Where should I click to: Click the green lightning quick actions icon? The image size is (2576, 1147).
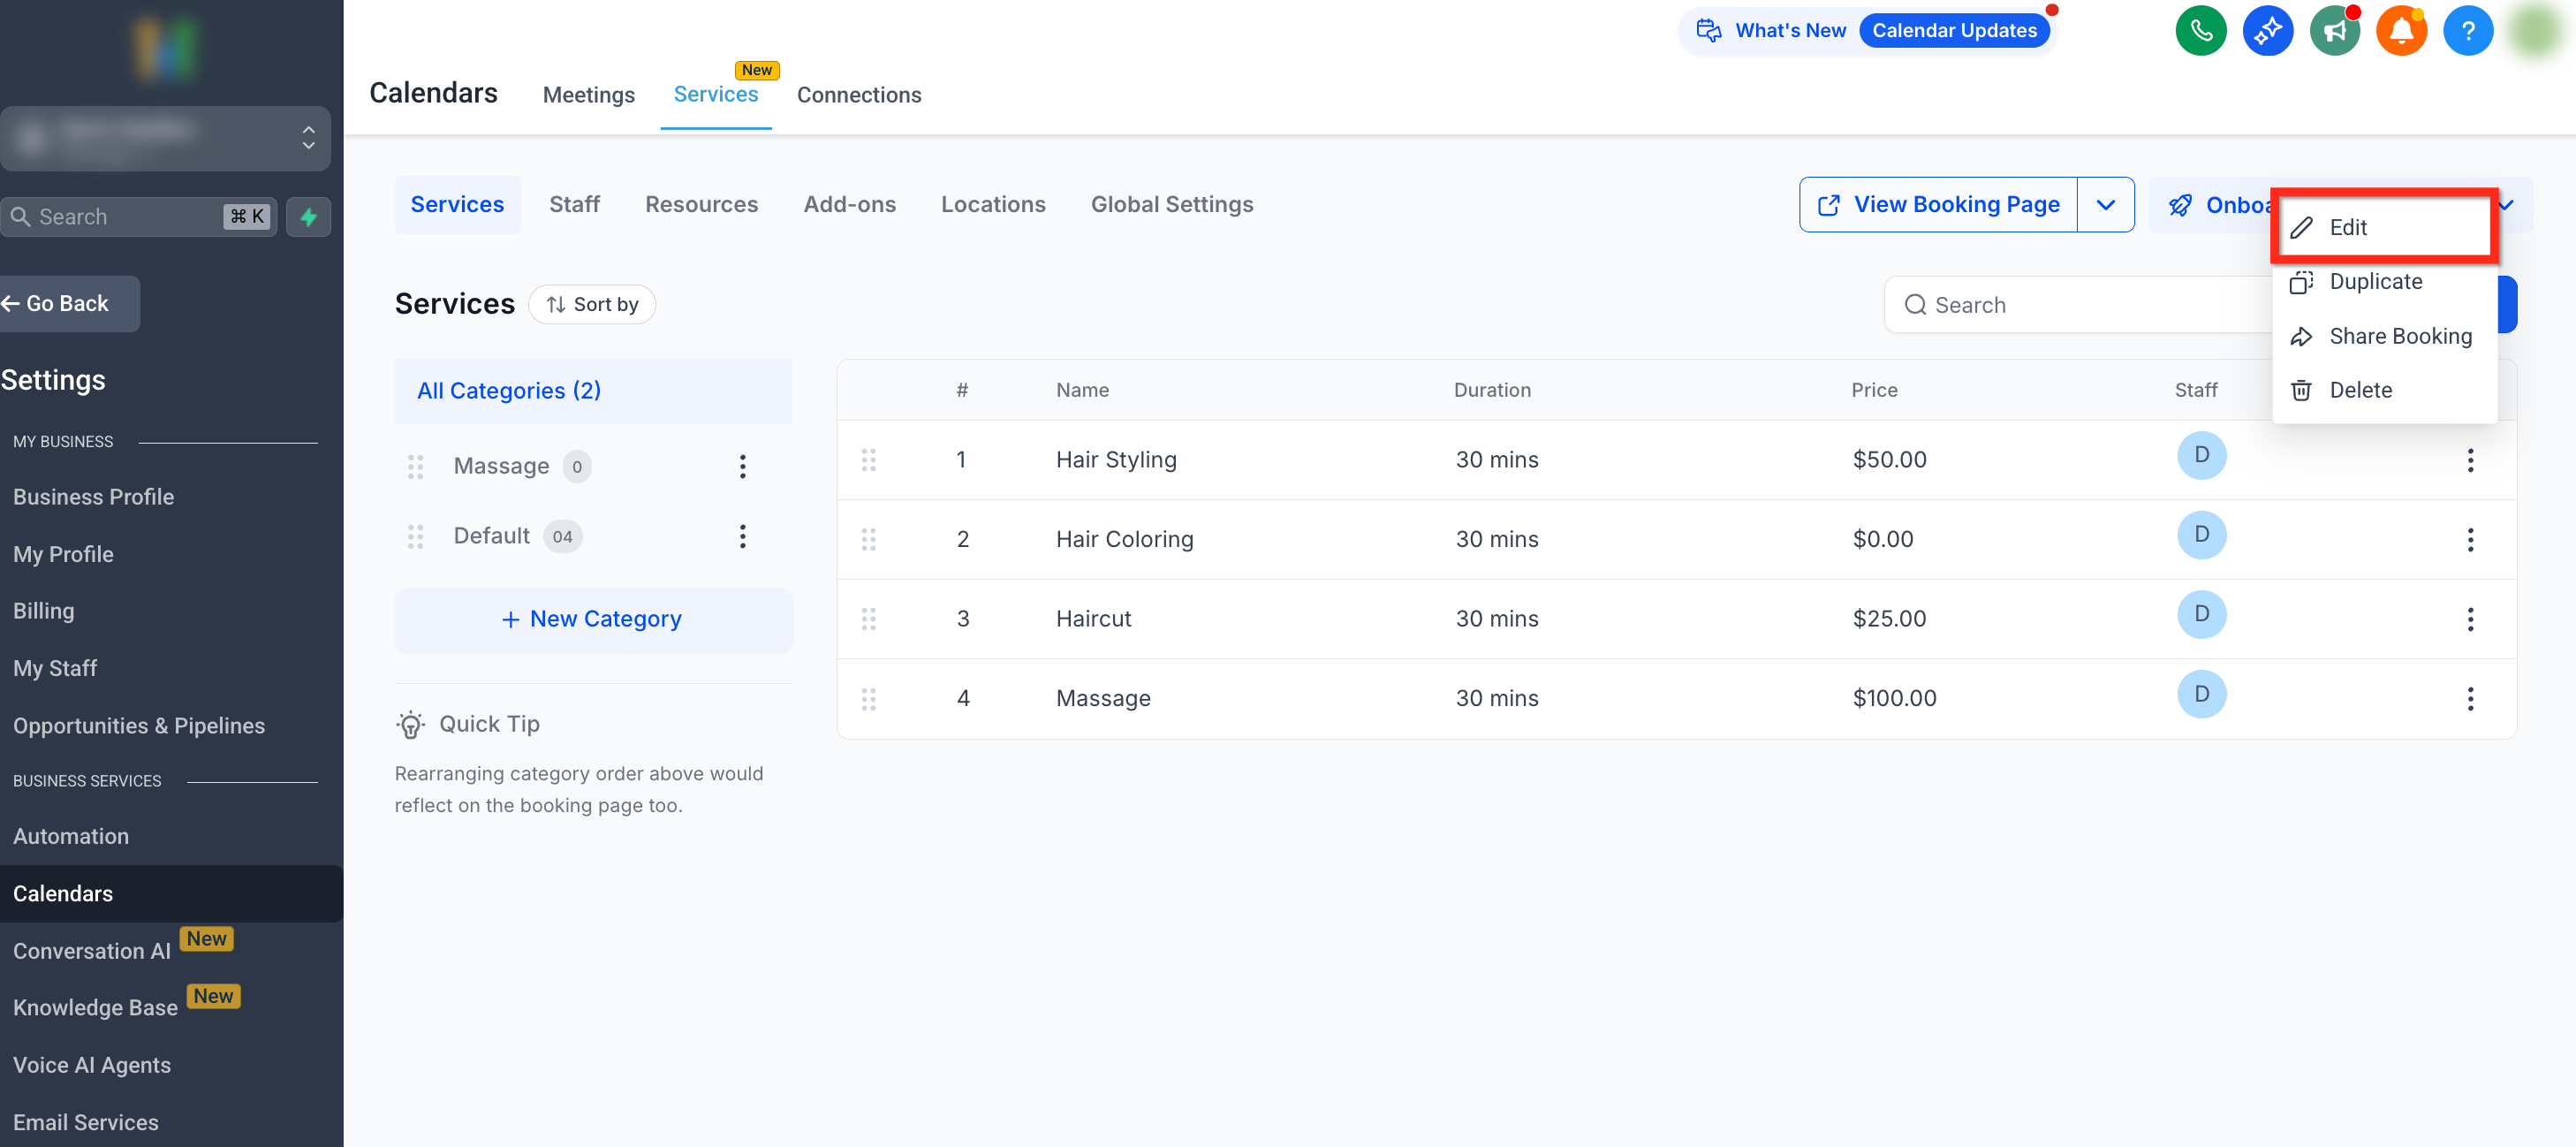(x=308, y=217)
